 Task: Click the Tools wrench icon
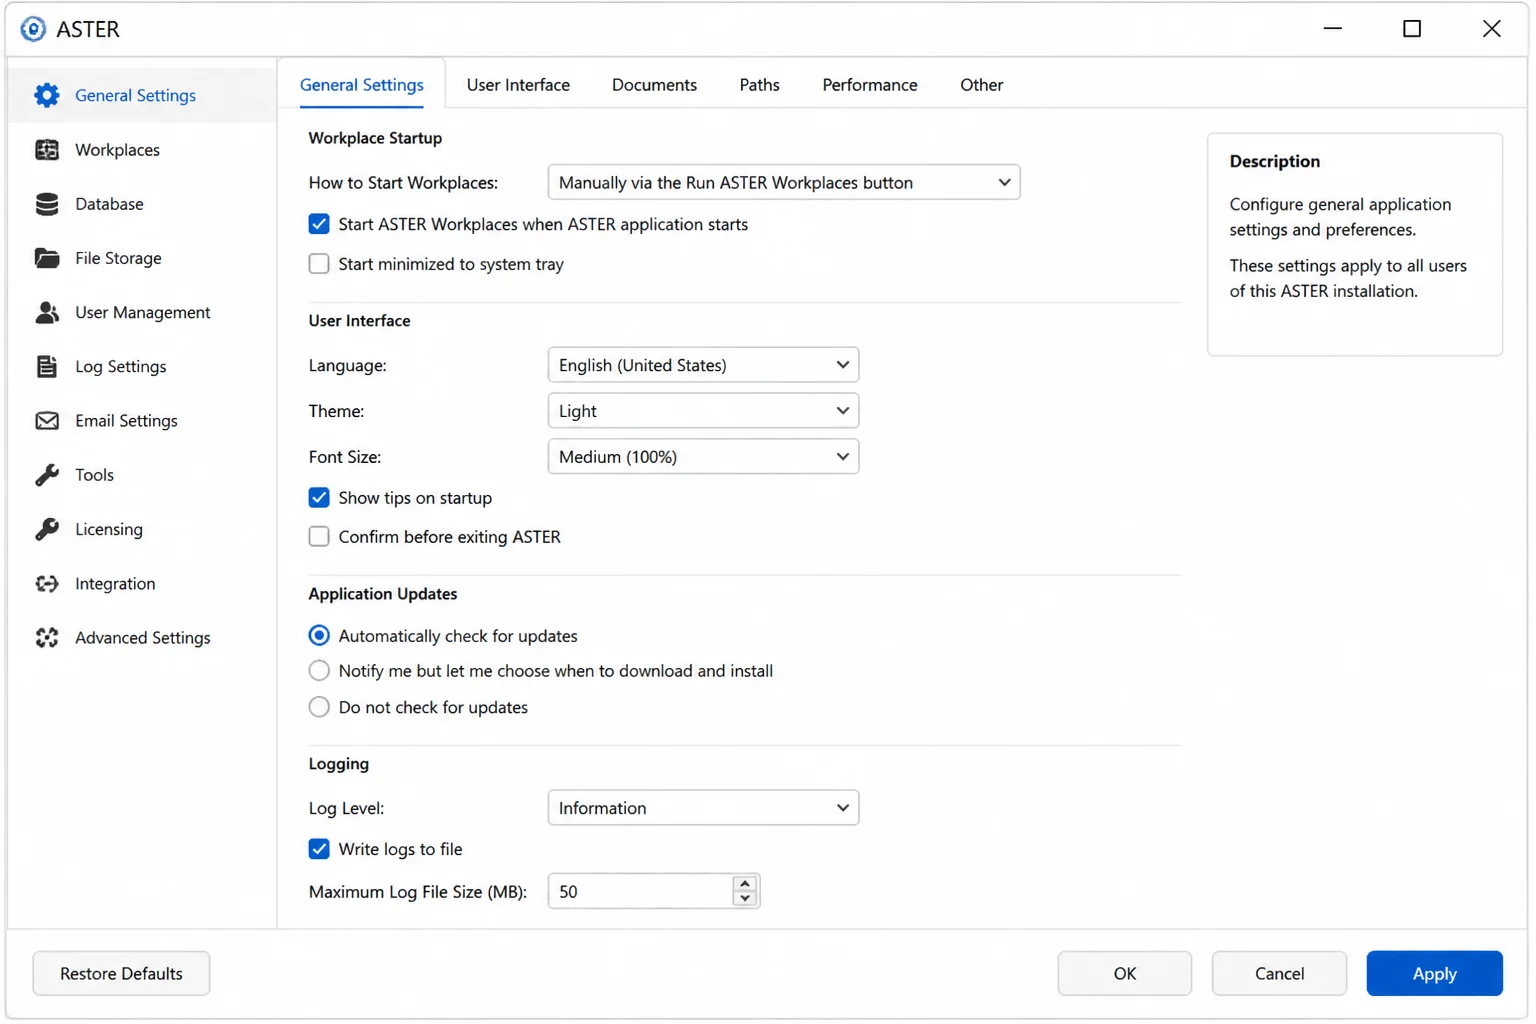click(x=47, y=475)
